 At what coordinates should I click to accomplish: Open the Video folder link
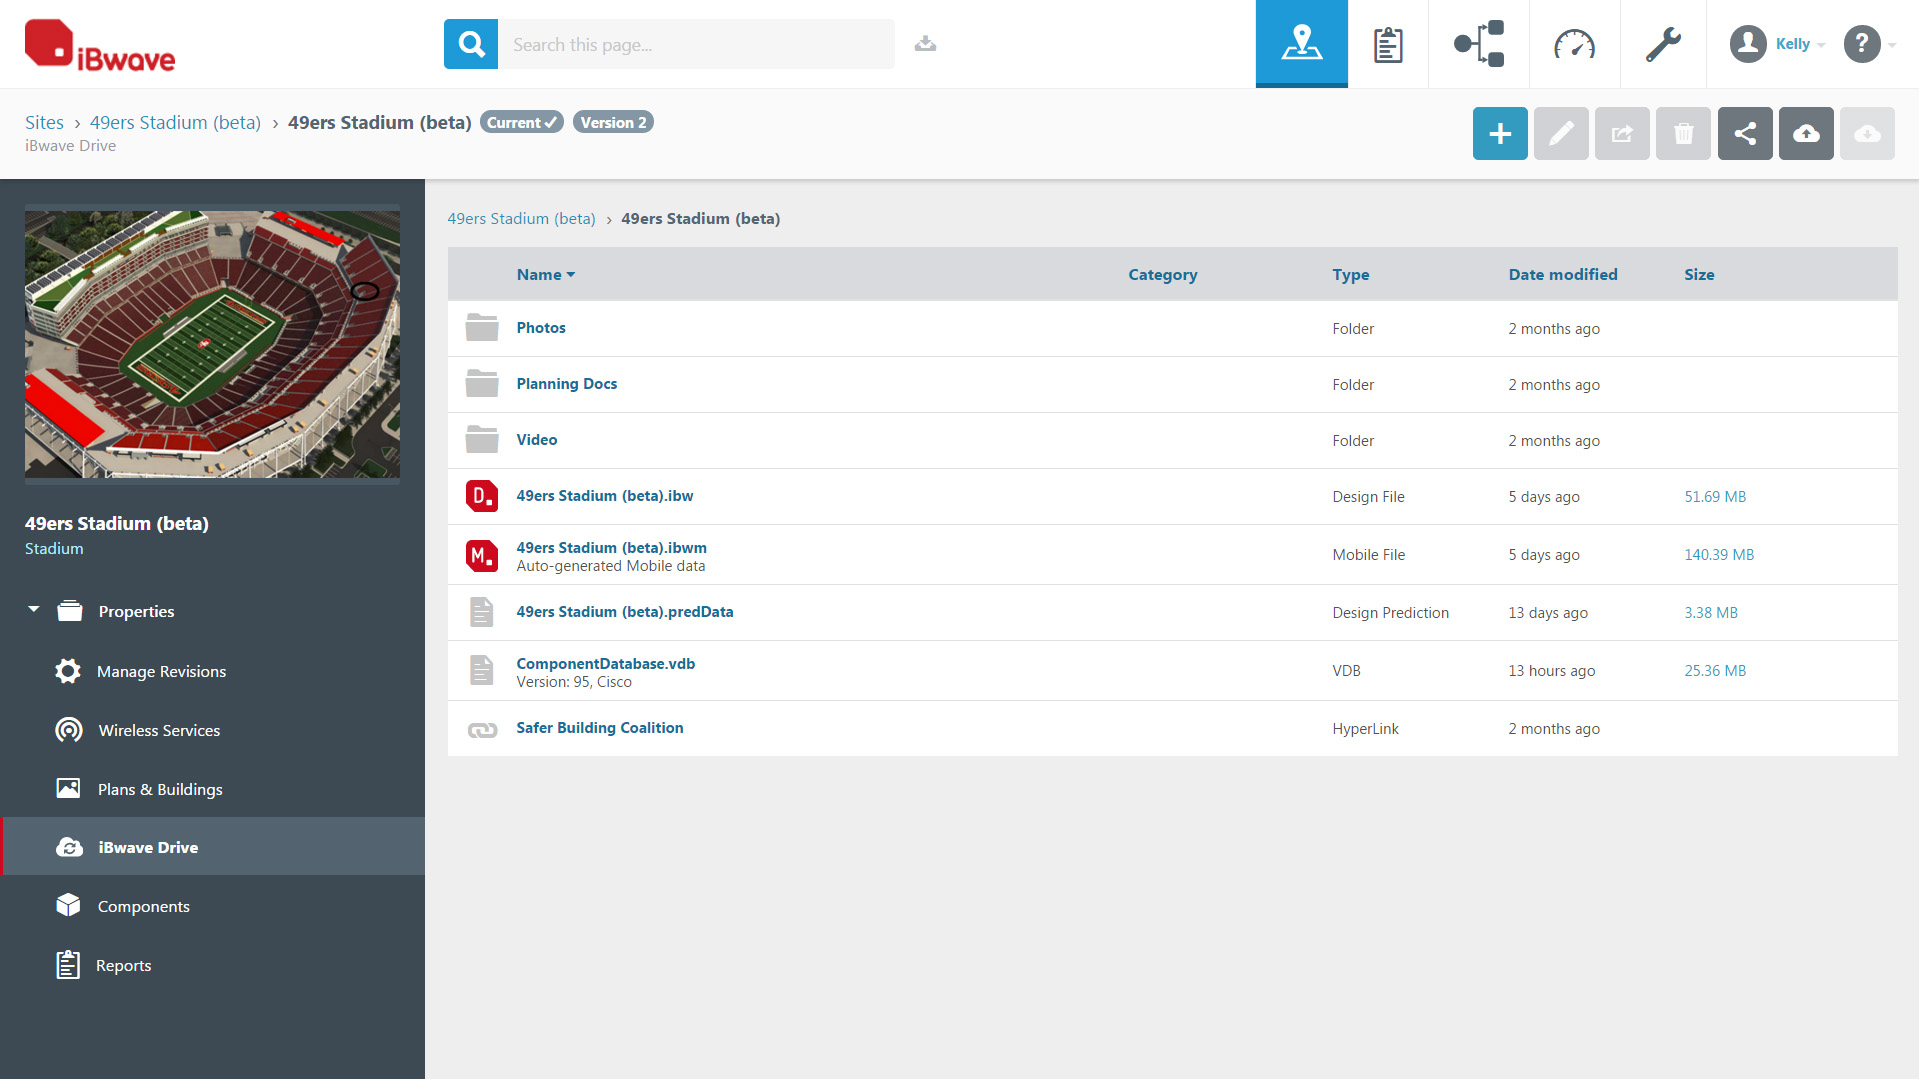tap(536, 439)
